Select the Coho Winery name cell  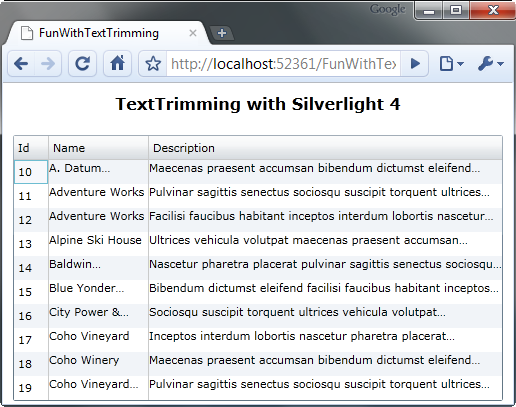(98, 364)
